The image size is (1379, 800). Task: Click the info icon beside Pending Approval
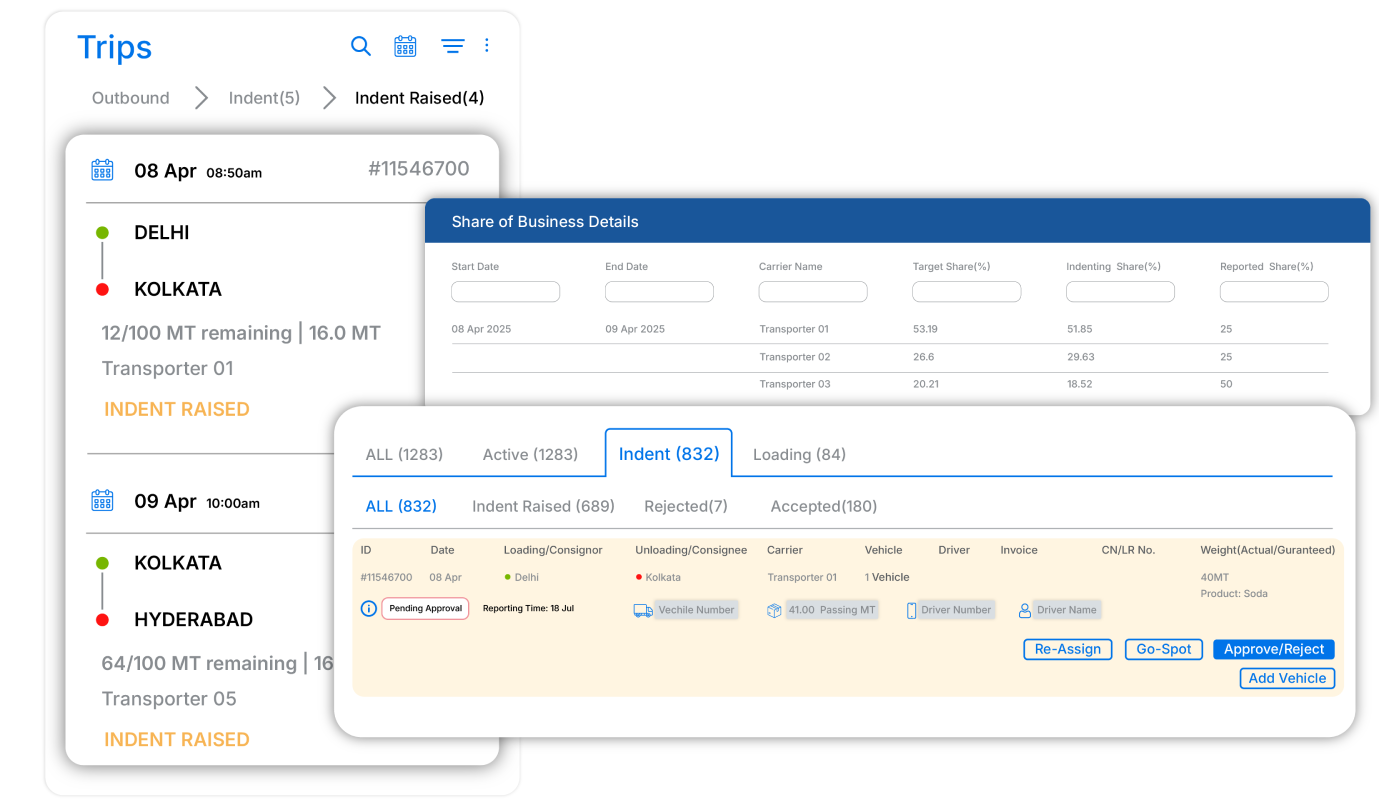tap(369, 608)
